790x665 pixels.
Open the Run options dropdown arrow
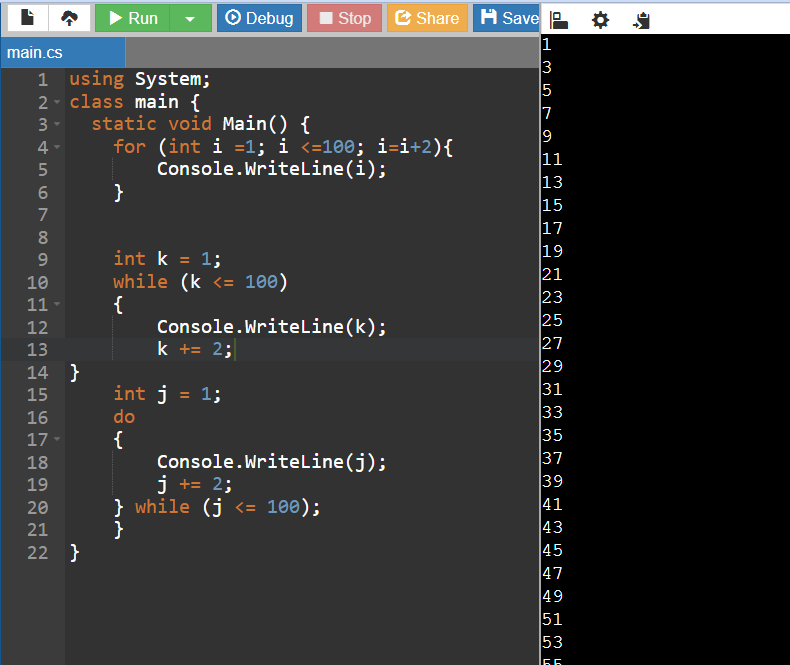(x=190, y=19)
